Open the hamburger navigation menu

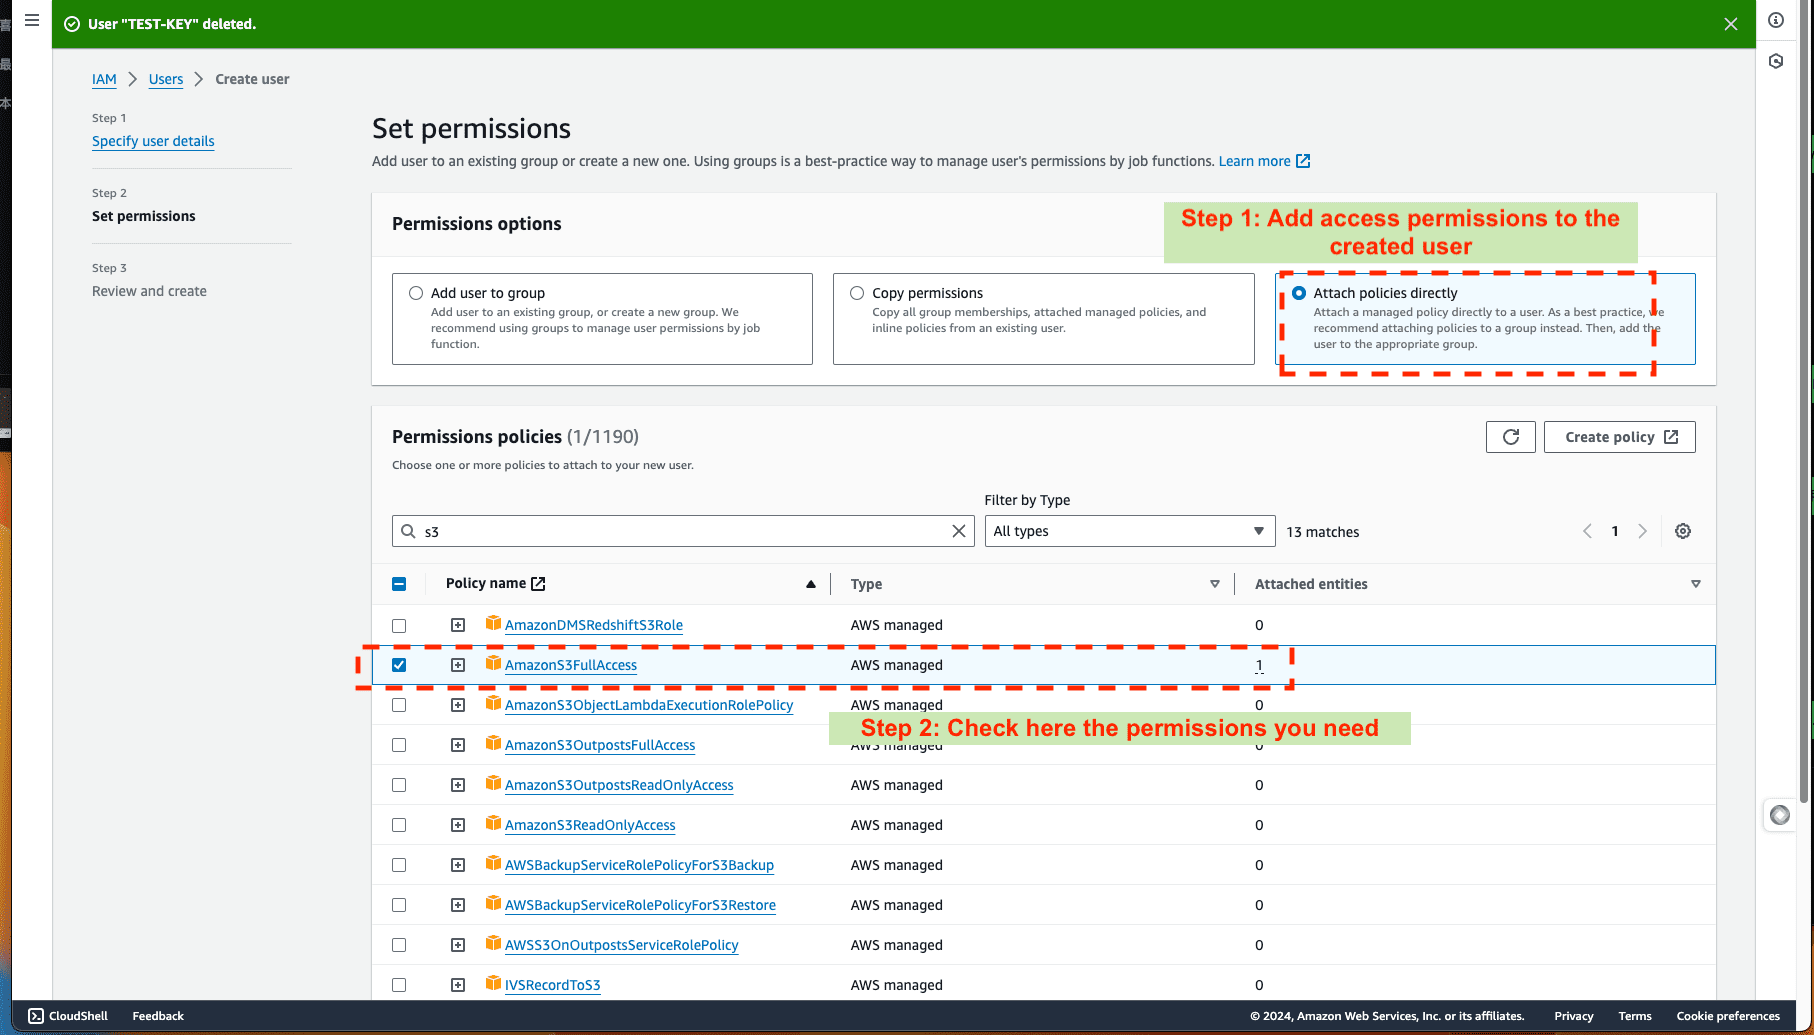[x=32, y=20]
